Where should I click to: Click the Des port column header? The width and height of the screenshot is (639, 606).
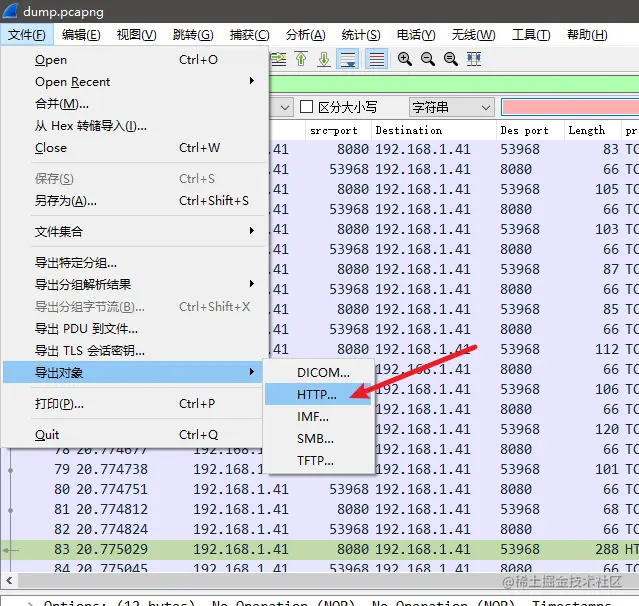pyautogui.click(x=530, y=130)
